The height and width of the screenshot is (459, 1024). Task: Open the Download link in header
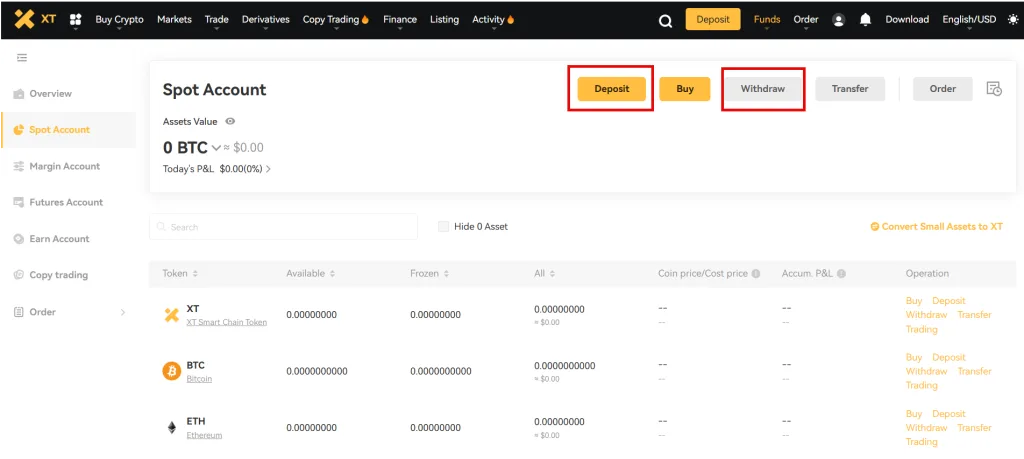(x=907, y=20)
